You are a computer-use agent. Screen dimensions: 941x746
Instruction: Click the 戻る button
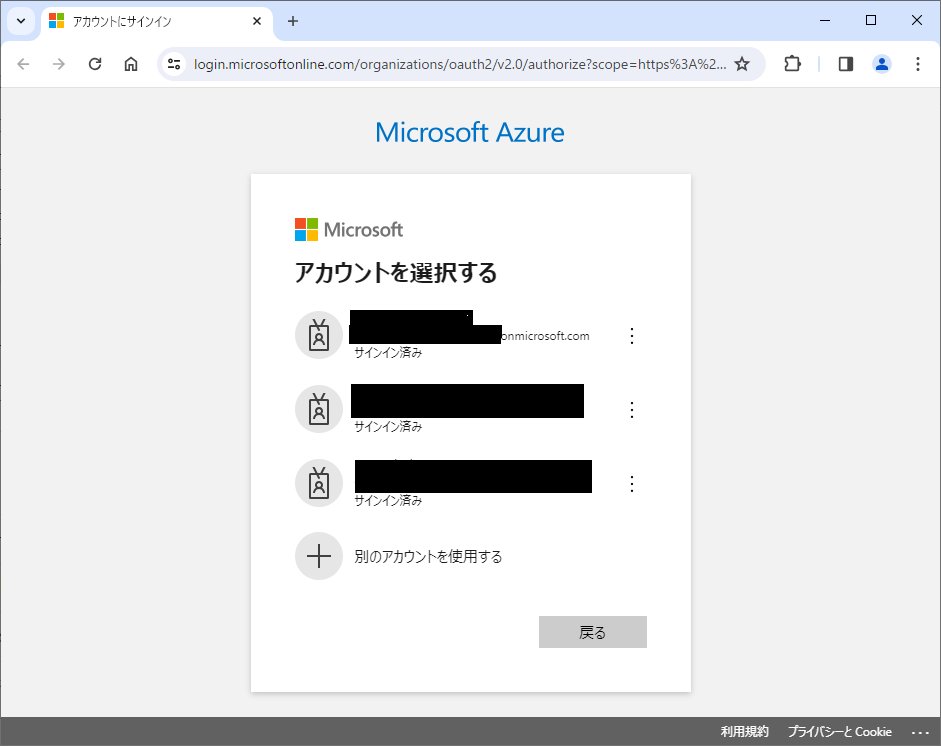[593, 632]
